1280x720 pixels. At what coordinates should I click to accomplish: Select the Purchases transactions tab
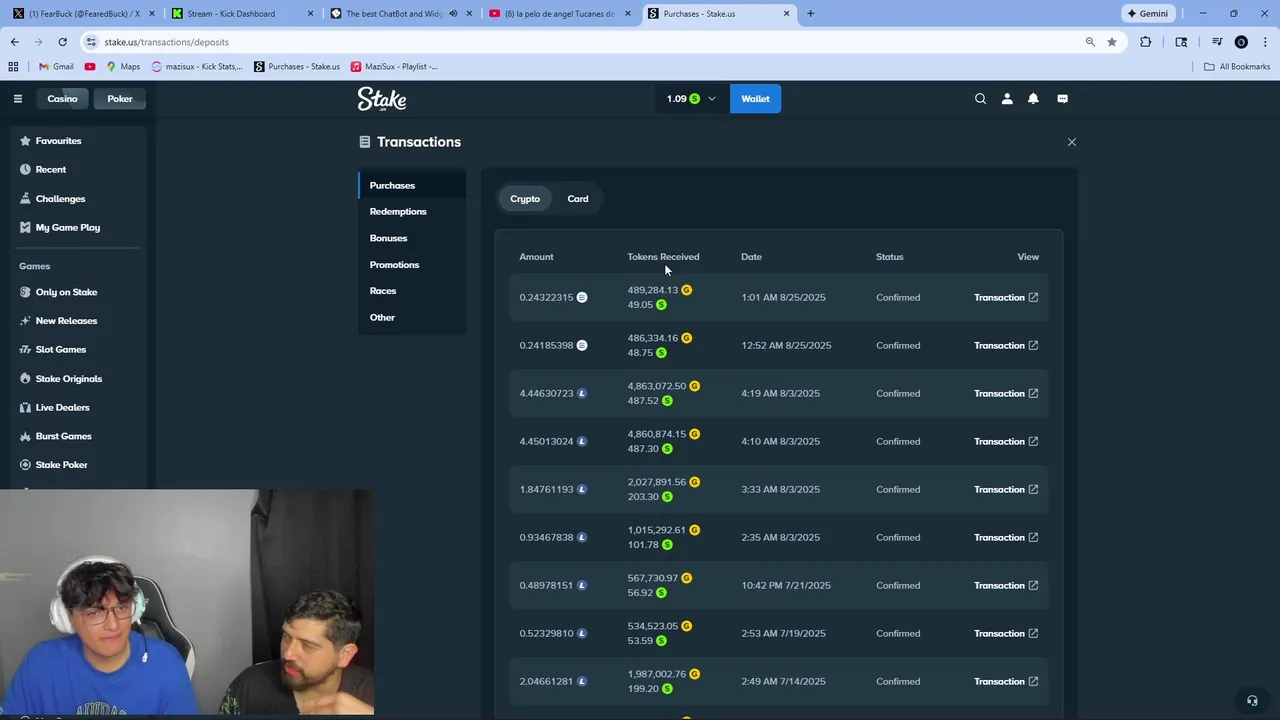(x=412, y=185)
